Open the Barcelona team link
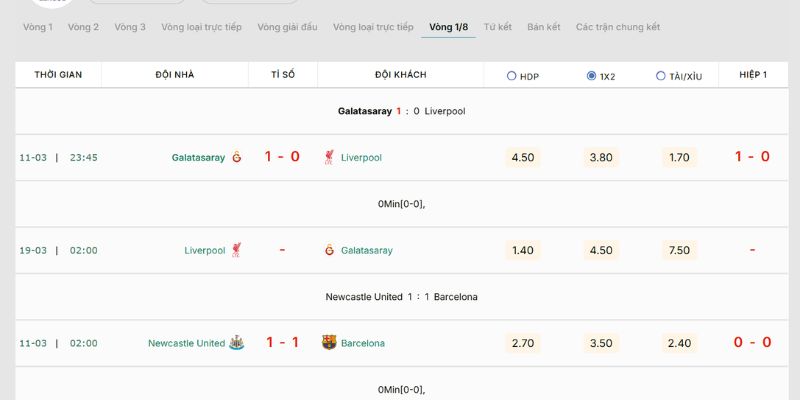This screenshot has height=400, width=800. 363,343
